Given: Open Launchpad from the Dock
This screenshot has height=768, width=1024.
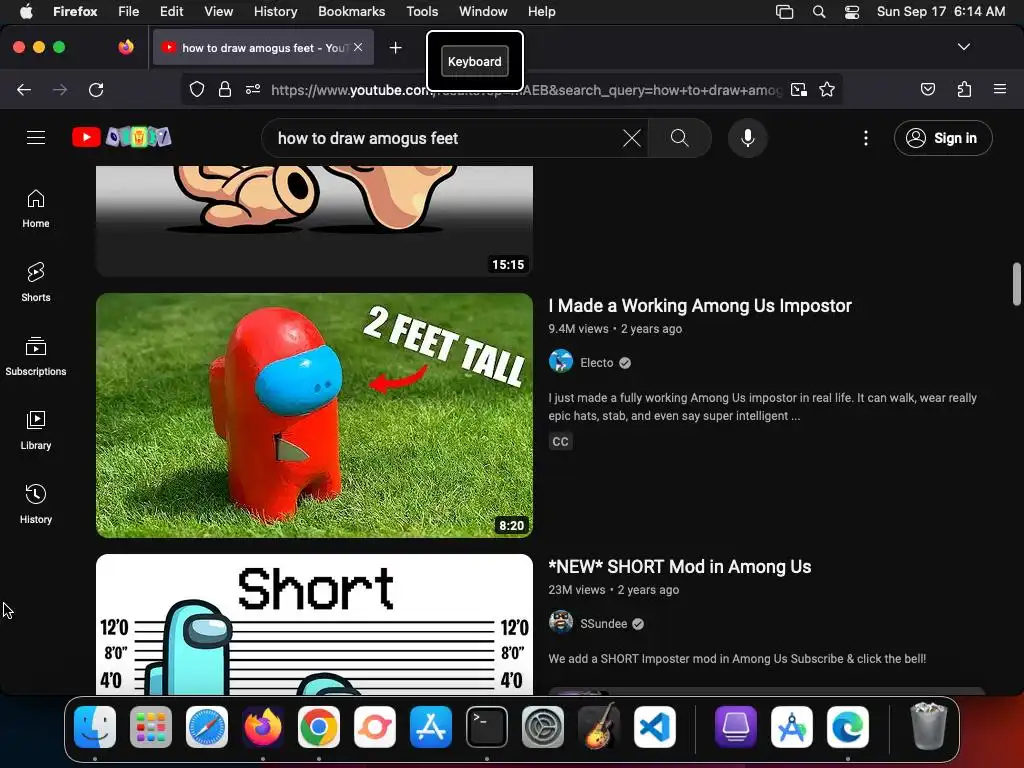Looking at the screenshot, I should point(151,727).
